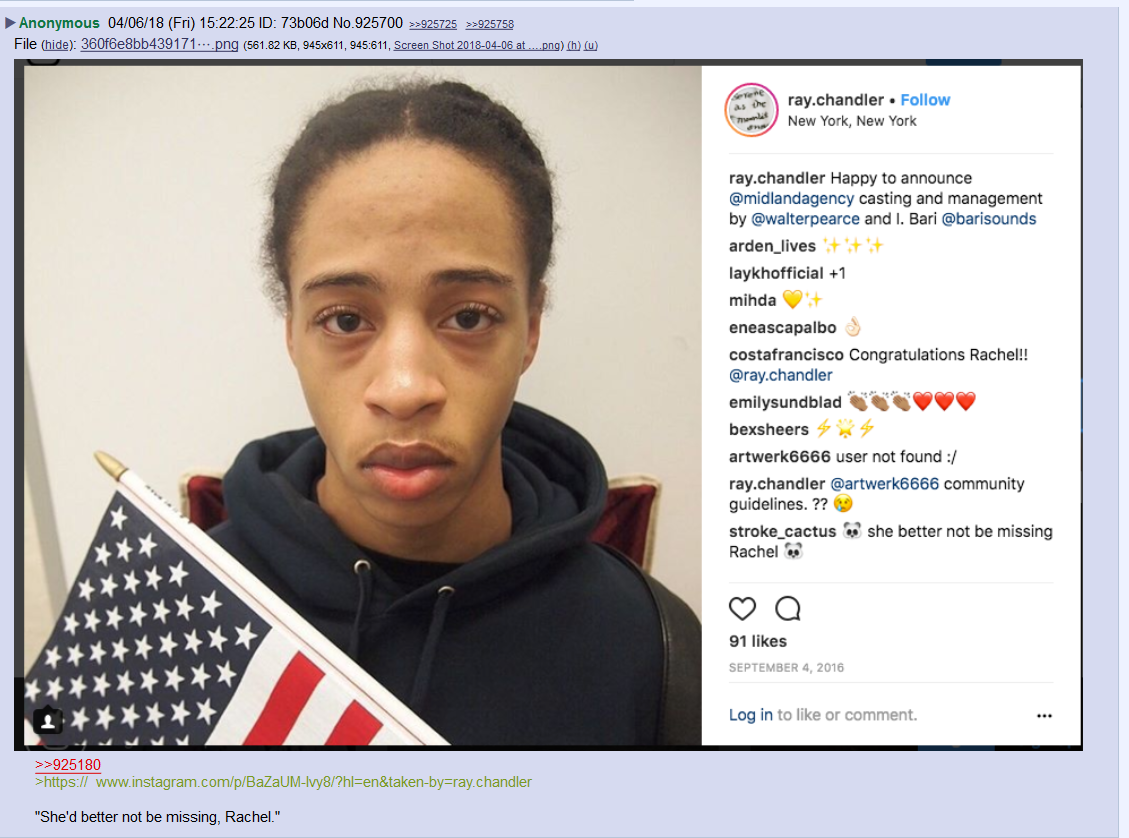Click the heart like icon
The image size is (1129, 838).
742,609
